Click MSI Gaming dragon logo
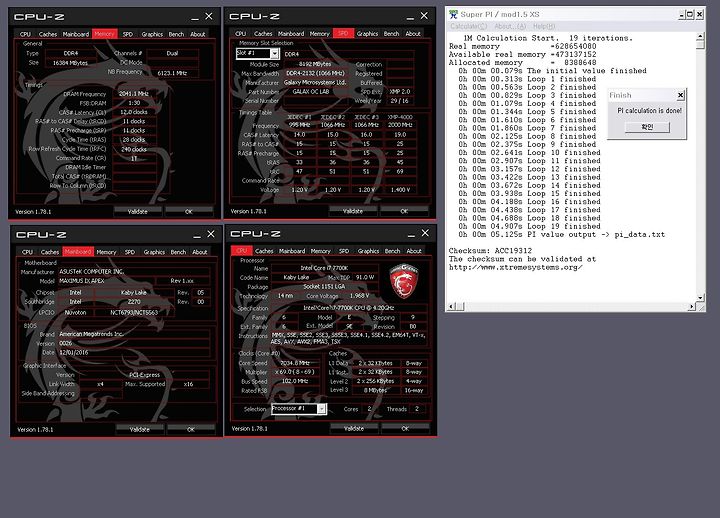720x518 pixels. [404, 281]
